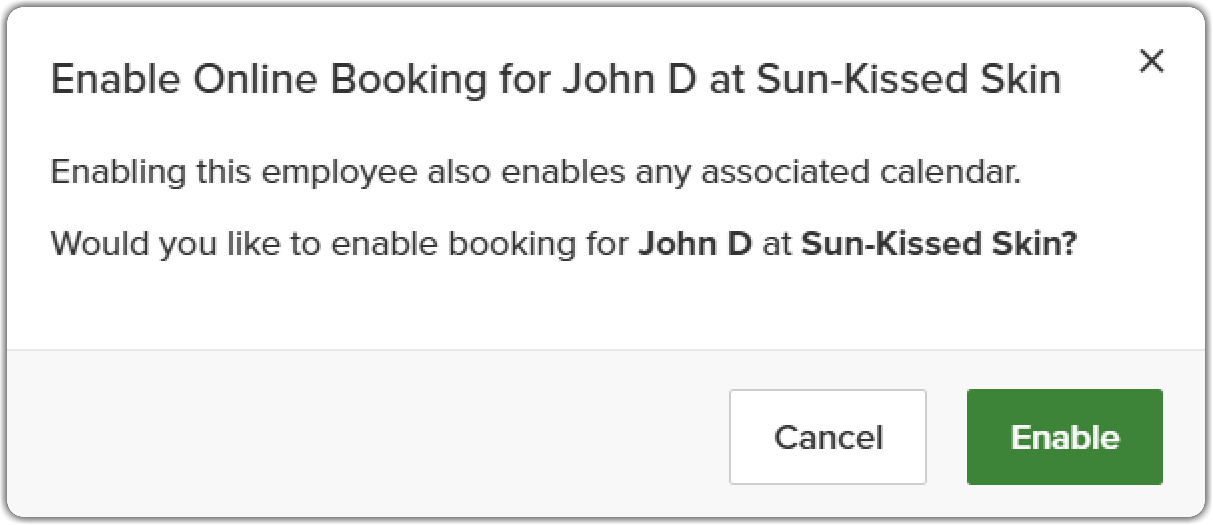Click the green Enable button

1065,437
